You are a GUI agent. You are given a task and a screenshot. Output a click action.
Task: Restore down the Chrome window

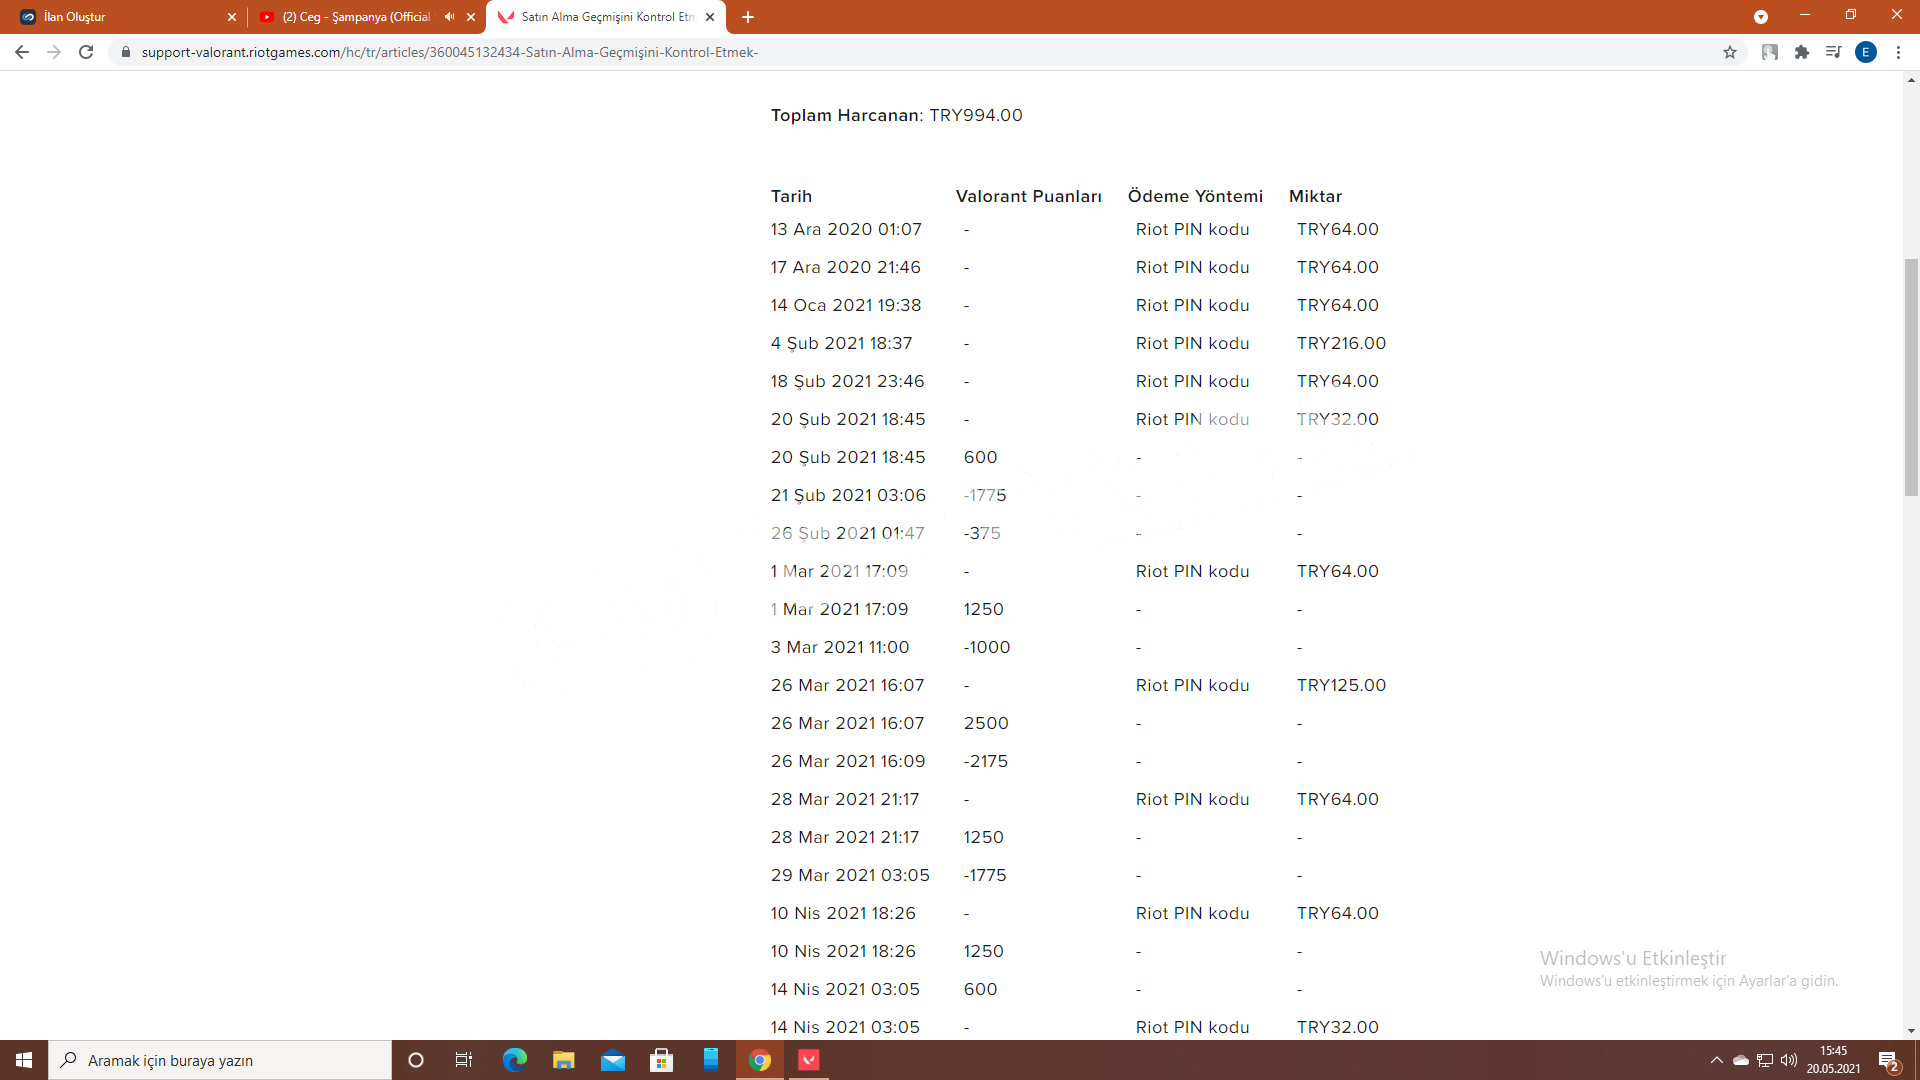pyautogui.click(x=1851, y=15)
